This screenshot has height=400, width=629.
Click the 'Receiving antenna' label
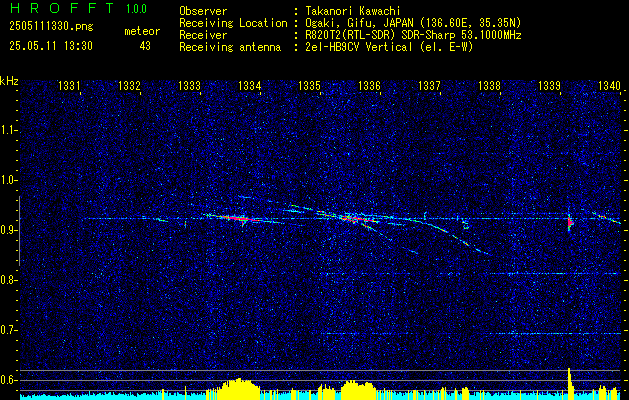(x=230, y=47)
